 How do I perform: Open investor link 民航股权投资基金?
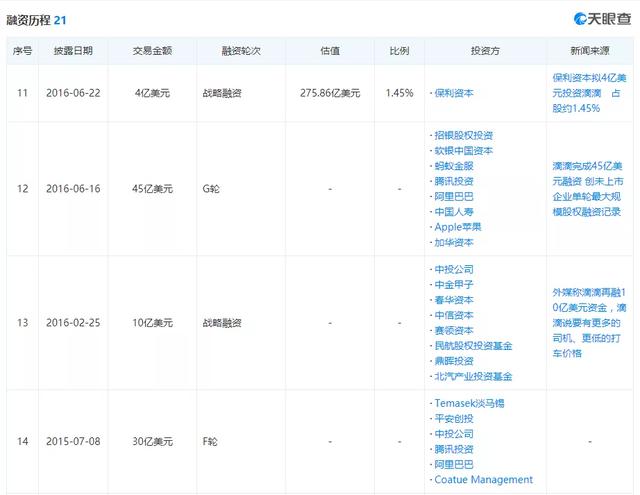[x=473, y=346]
